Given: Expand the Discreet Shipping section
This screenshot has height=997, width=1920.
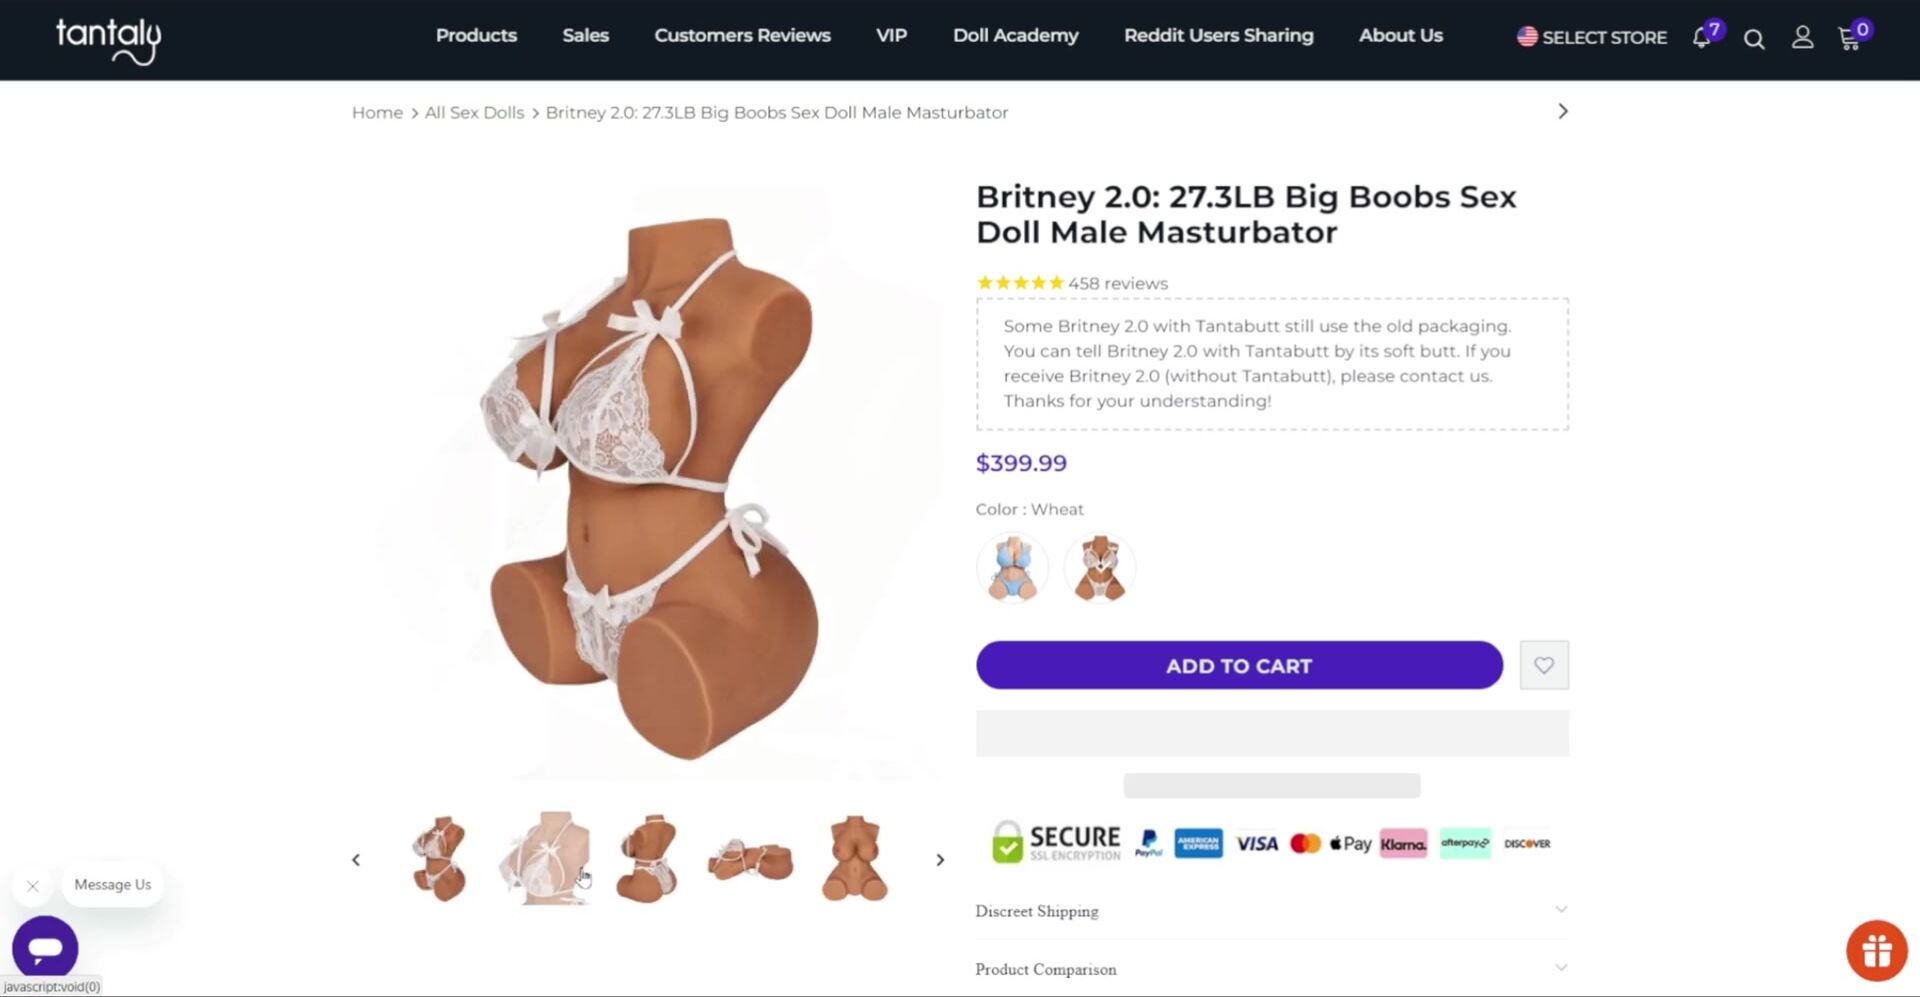Looking at the screenshot, I should [1270, 911].
